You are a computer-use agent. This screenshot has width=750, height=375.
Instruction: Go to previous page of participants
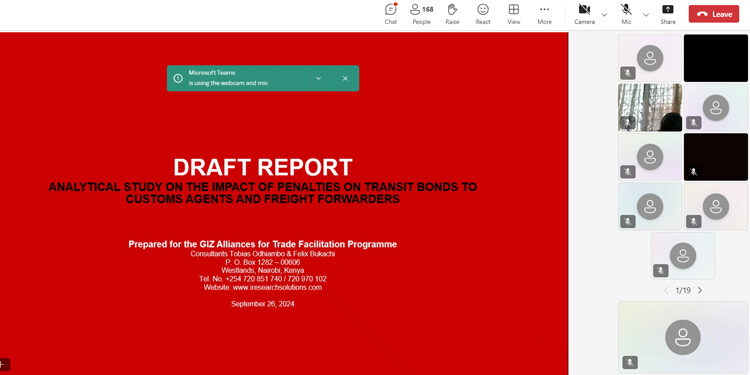[x=666, y=290]
